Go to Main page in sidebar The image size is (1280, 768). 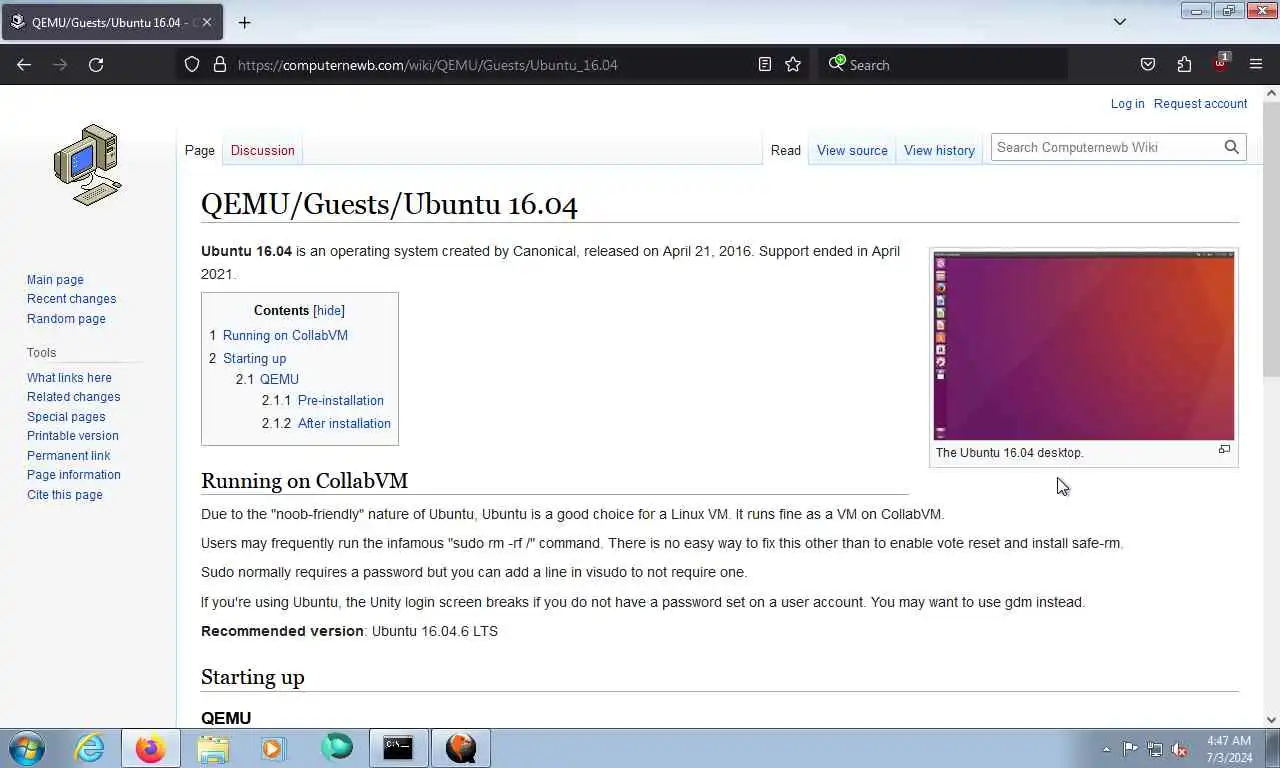(55, 280)
